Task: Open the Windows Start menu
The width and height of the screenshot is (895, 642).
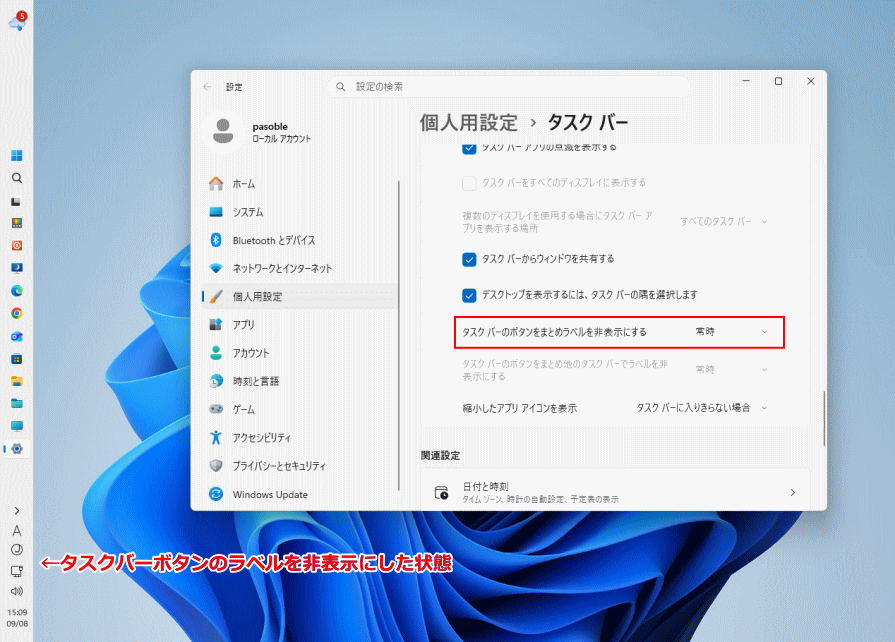Action: 17,156
